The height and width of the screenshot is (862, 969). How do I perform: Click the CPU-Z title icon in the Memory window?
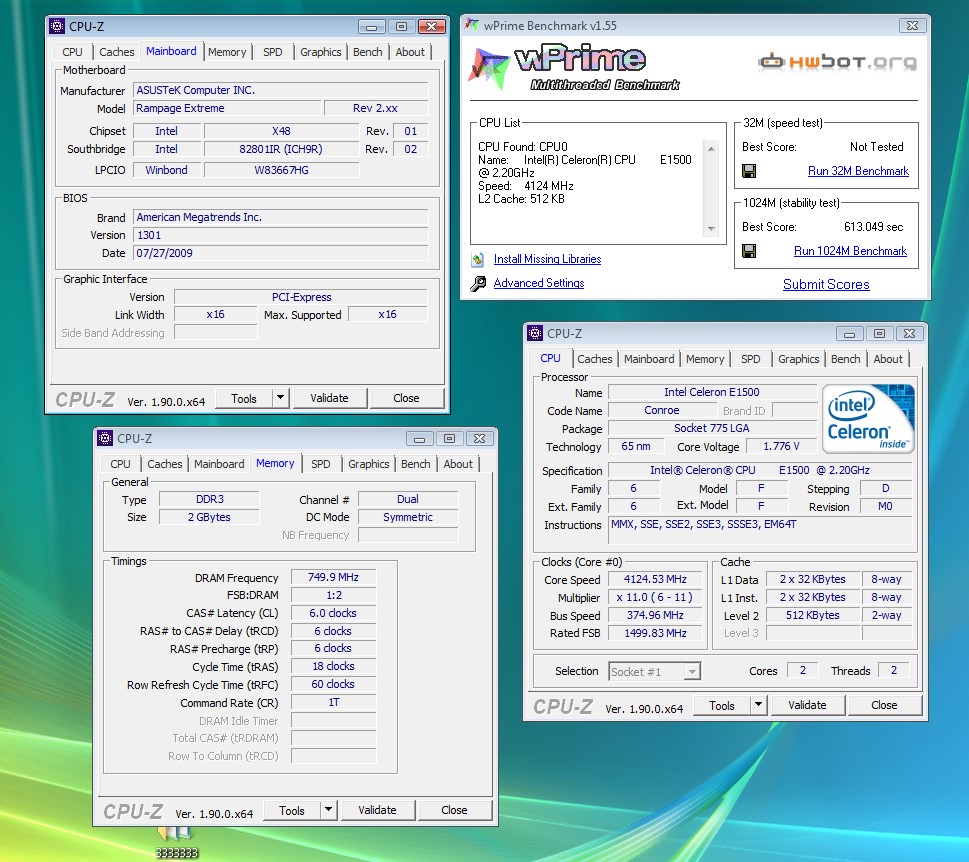click(x=105, y=438)
